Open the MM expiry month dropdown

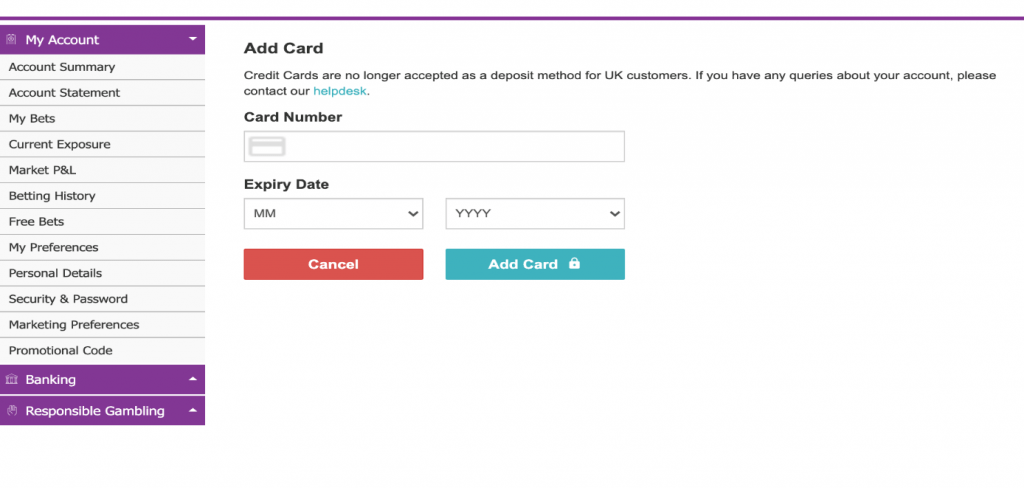[x=334, y=214]
